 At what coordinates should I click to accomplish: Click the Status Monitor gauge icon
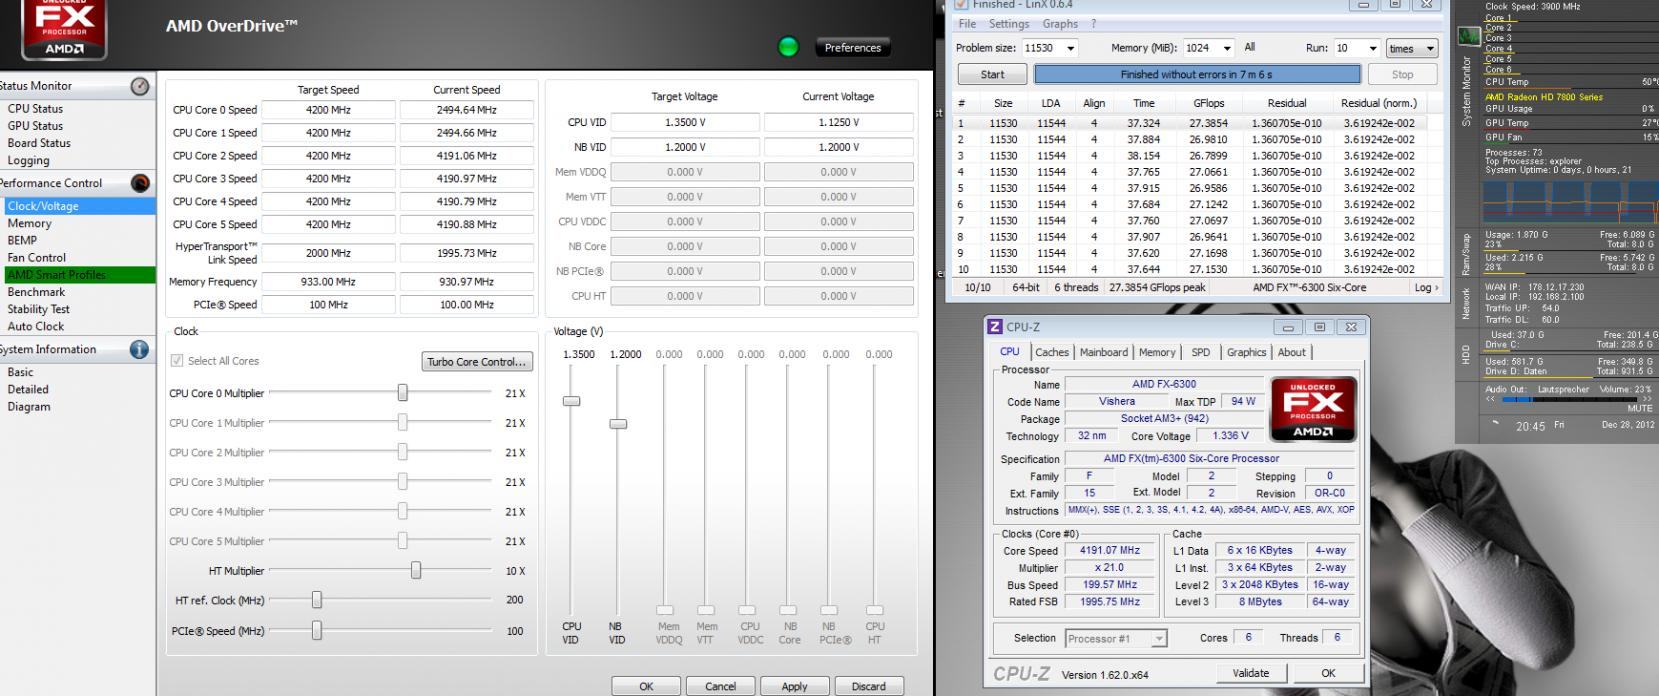pos(140,86)
